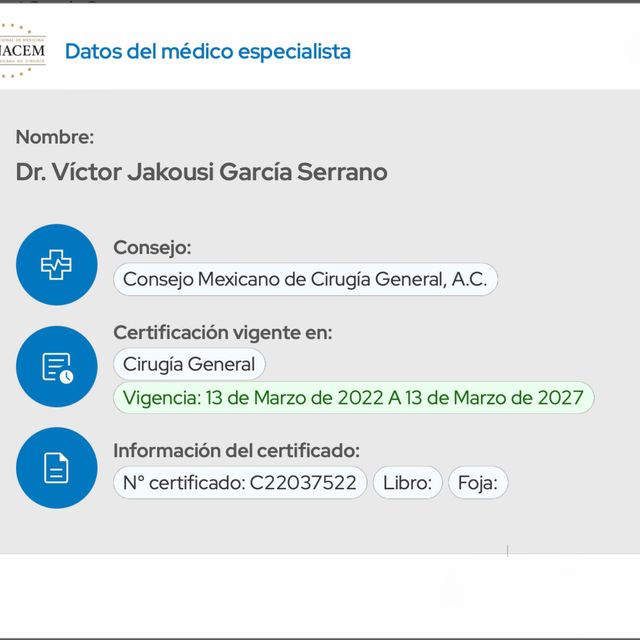Click the 'Foja:' pill
Viewport: 640px width, 640px height.
[478, 483]
